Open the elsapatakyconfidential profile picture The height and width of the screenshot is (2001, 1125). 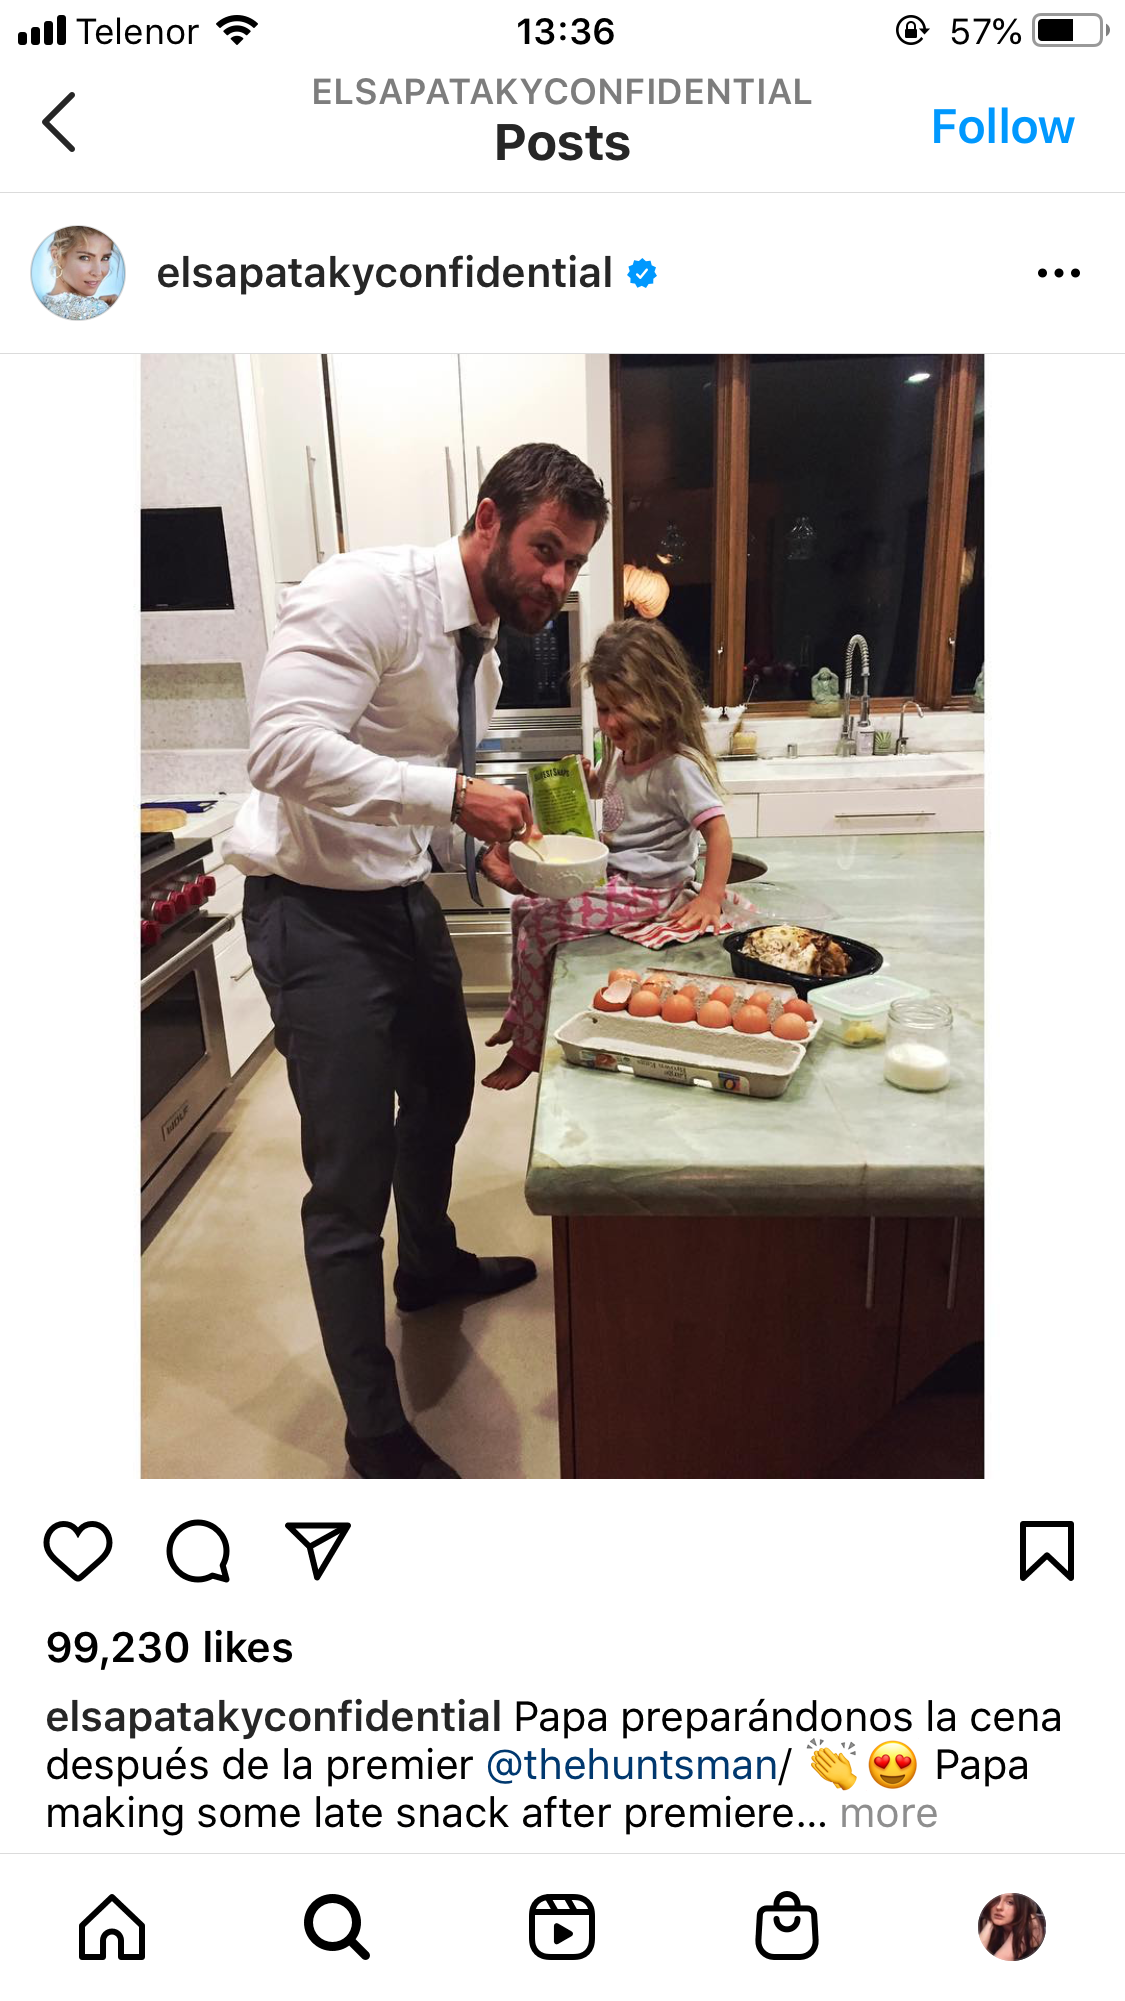pyautogui.click(x=78, y=273)
